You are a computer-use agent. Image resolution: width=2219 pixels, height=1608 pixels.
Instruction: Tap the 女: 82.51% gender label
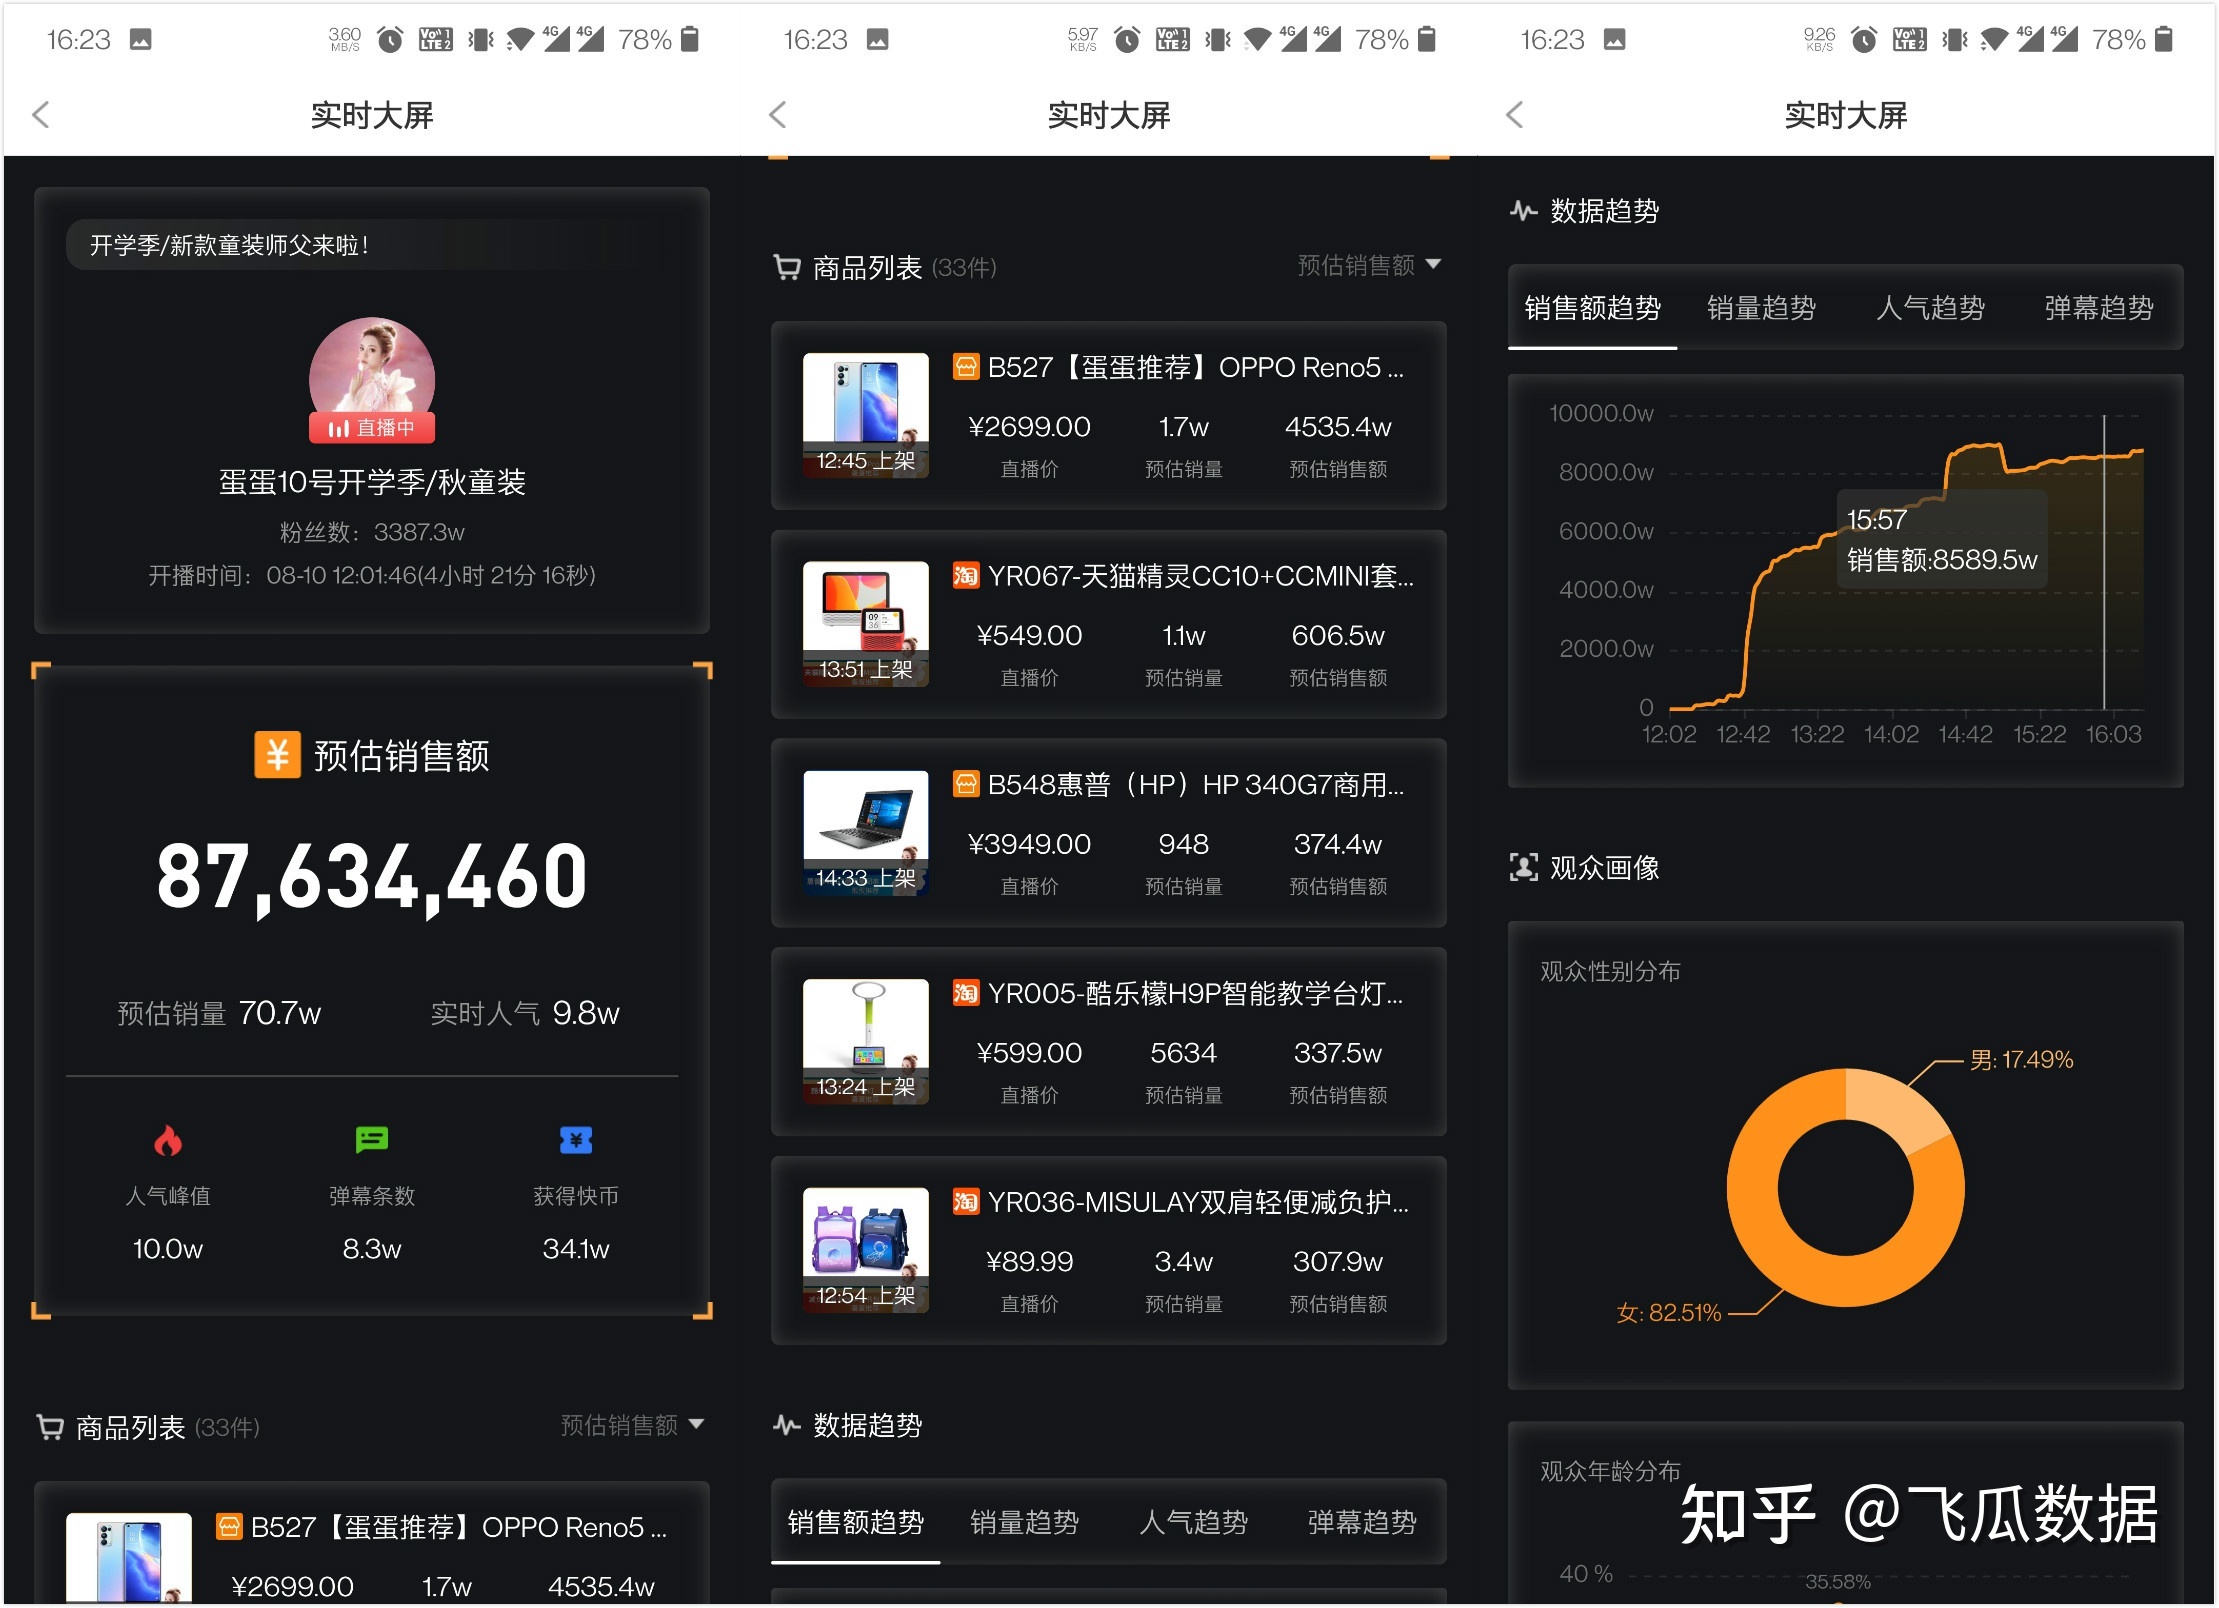tap(1669, 1312)
